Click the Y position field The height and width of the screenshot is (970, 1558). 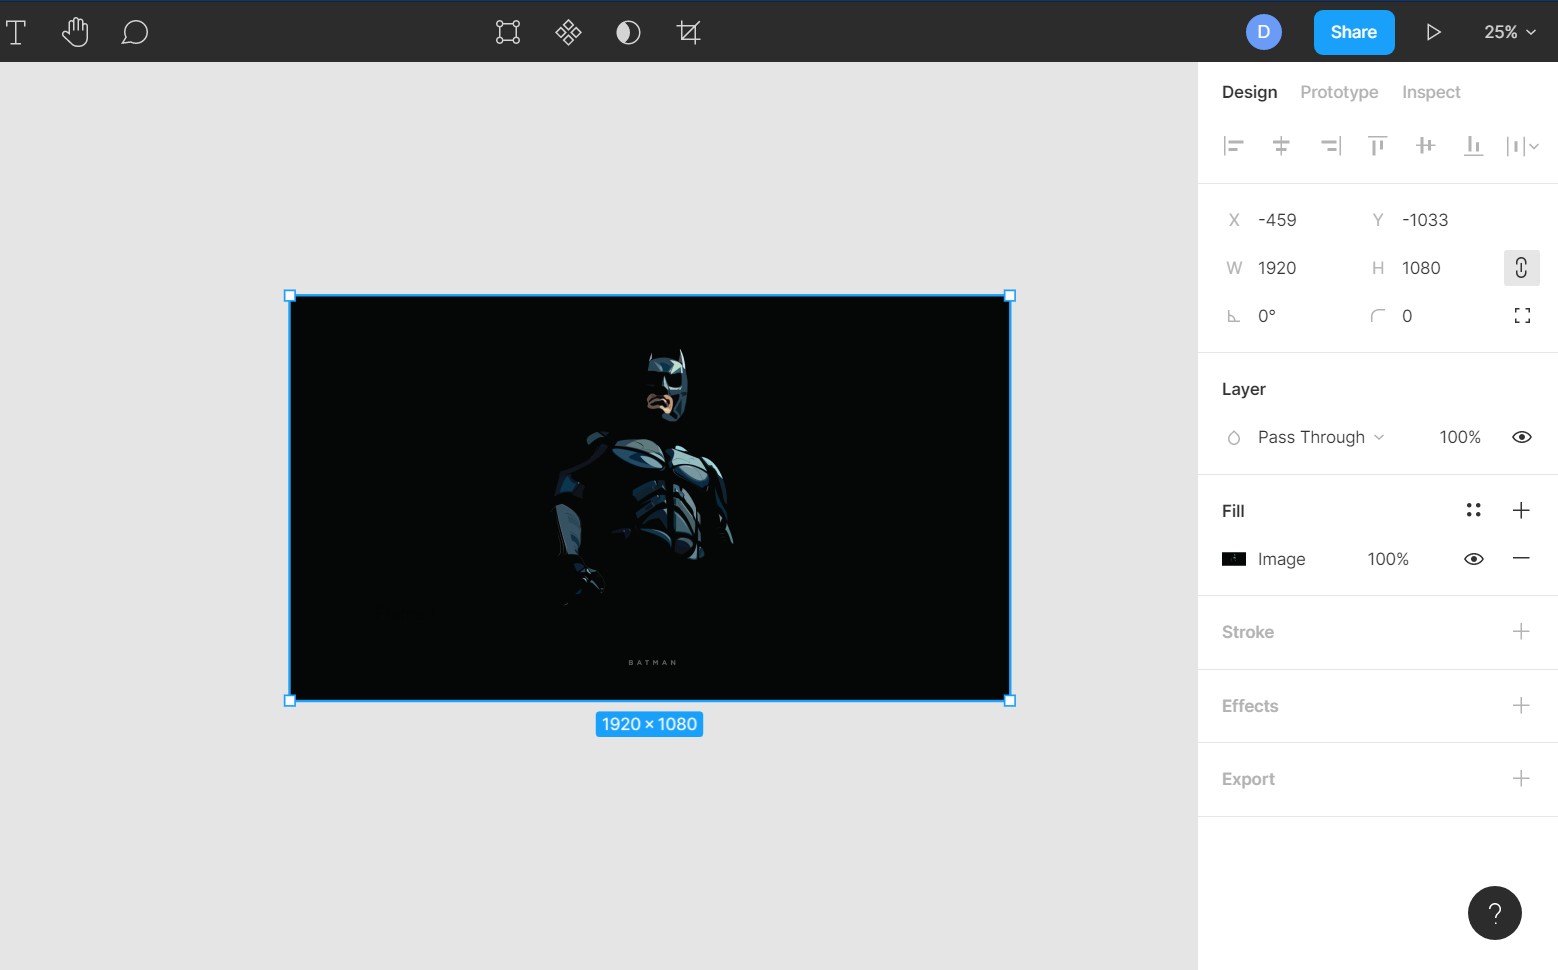tap(1434, 220)
